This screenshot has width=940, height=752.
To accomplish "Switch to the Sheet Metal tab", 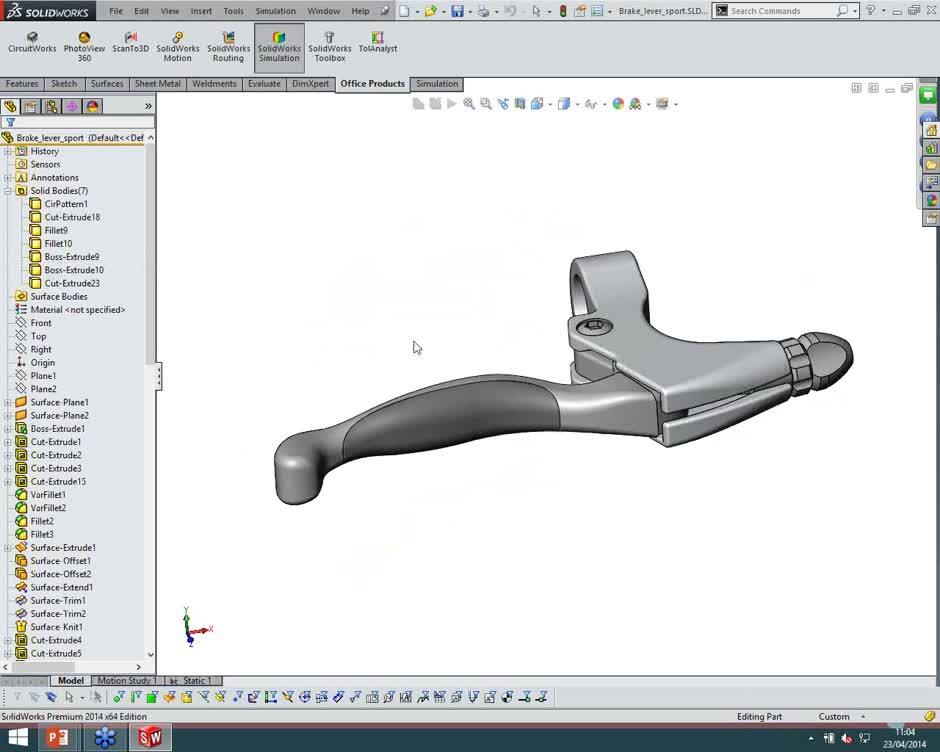I will (157, 84).
